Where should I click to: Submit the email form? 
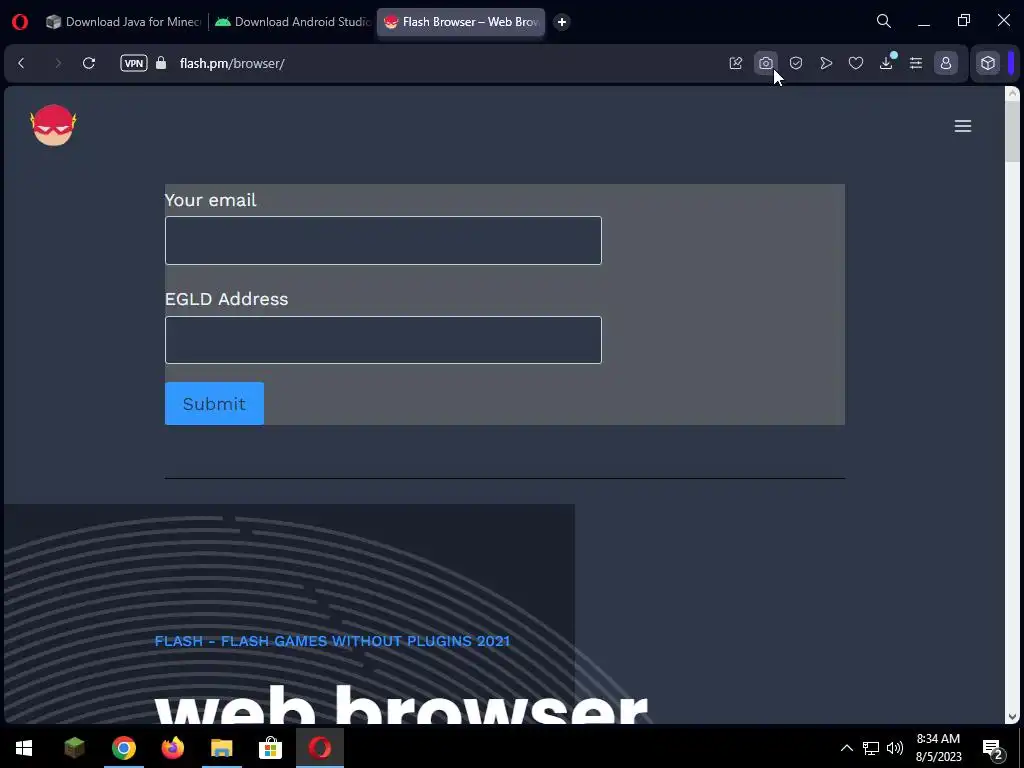[x=214, y=404]
